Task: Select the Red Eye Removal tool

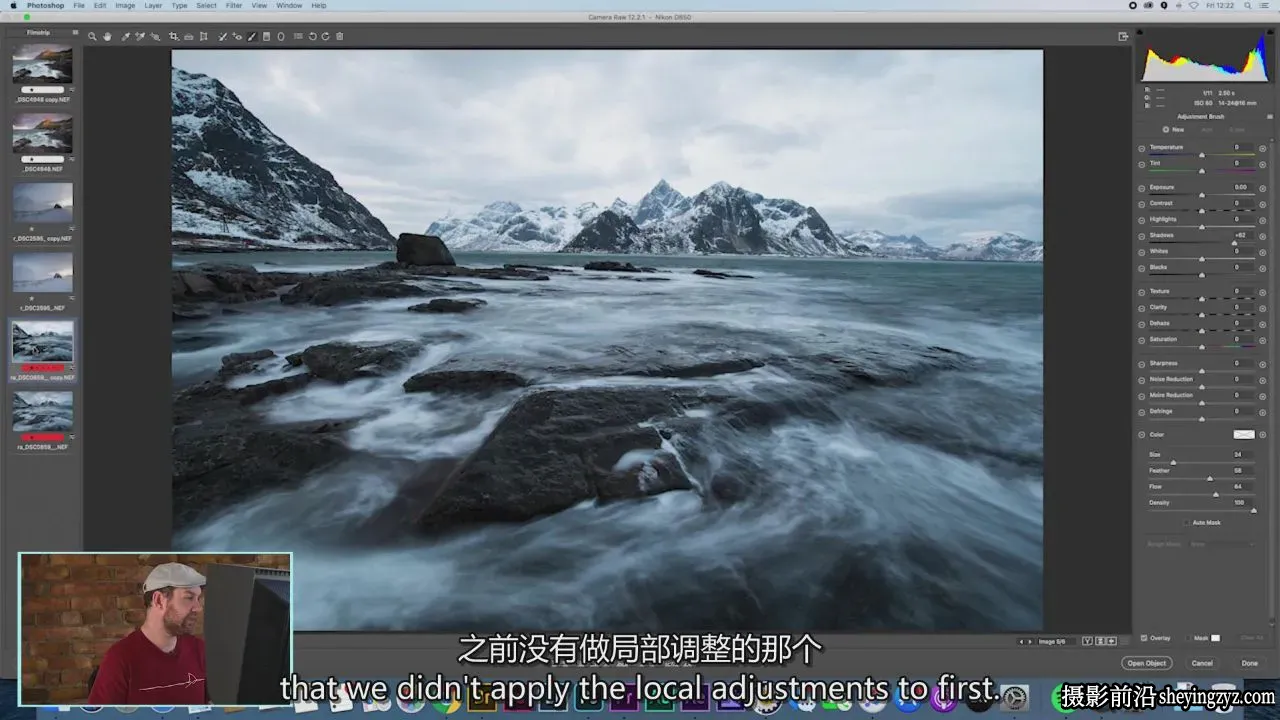Action: [x=237, y=36]
